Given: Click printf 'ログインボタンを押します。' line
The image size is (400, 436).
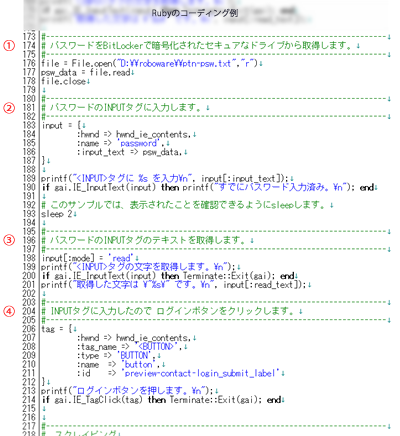Looking at the screenshot, I should pyautogui.click(x=129, y=391).
